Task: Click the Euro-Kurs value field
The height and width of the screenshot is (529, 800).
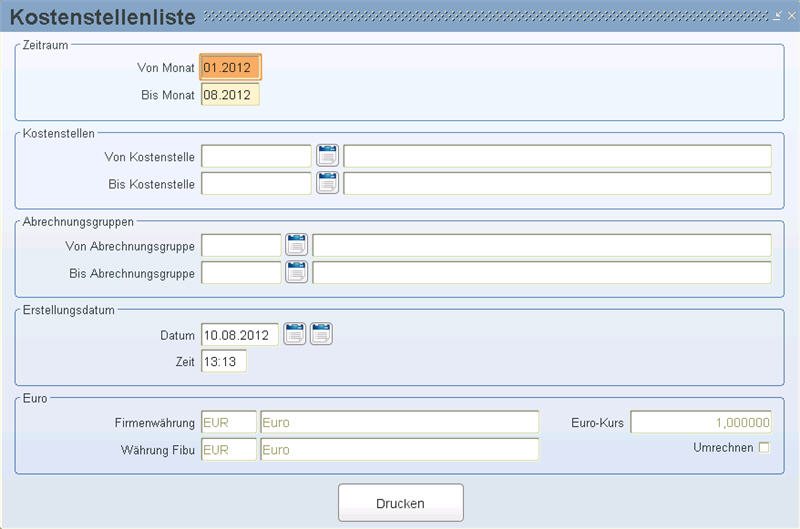Action: (x=701, y=422)
